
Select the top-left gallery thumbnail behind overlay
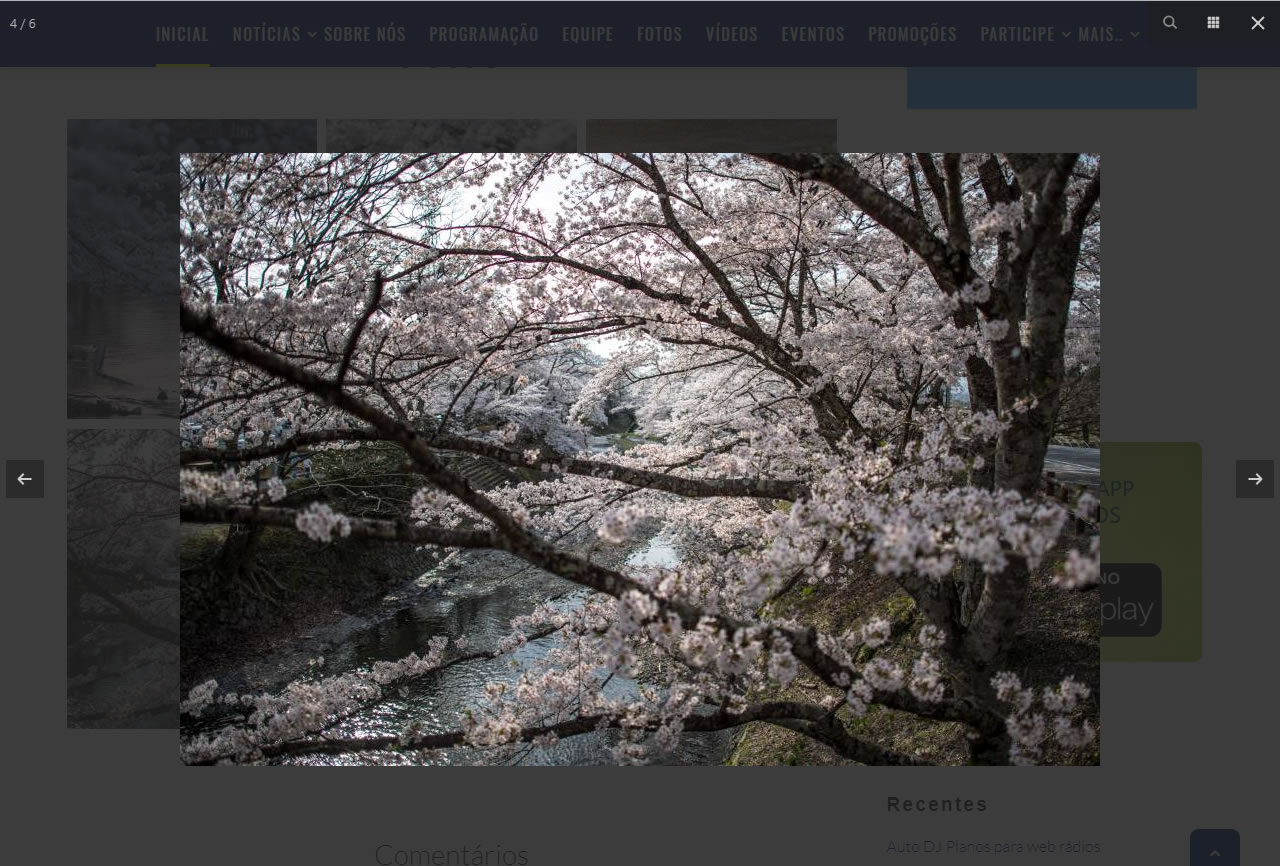pyautogui.click(x=123, y=268)
